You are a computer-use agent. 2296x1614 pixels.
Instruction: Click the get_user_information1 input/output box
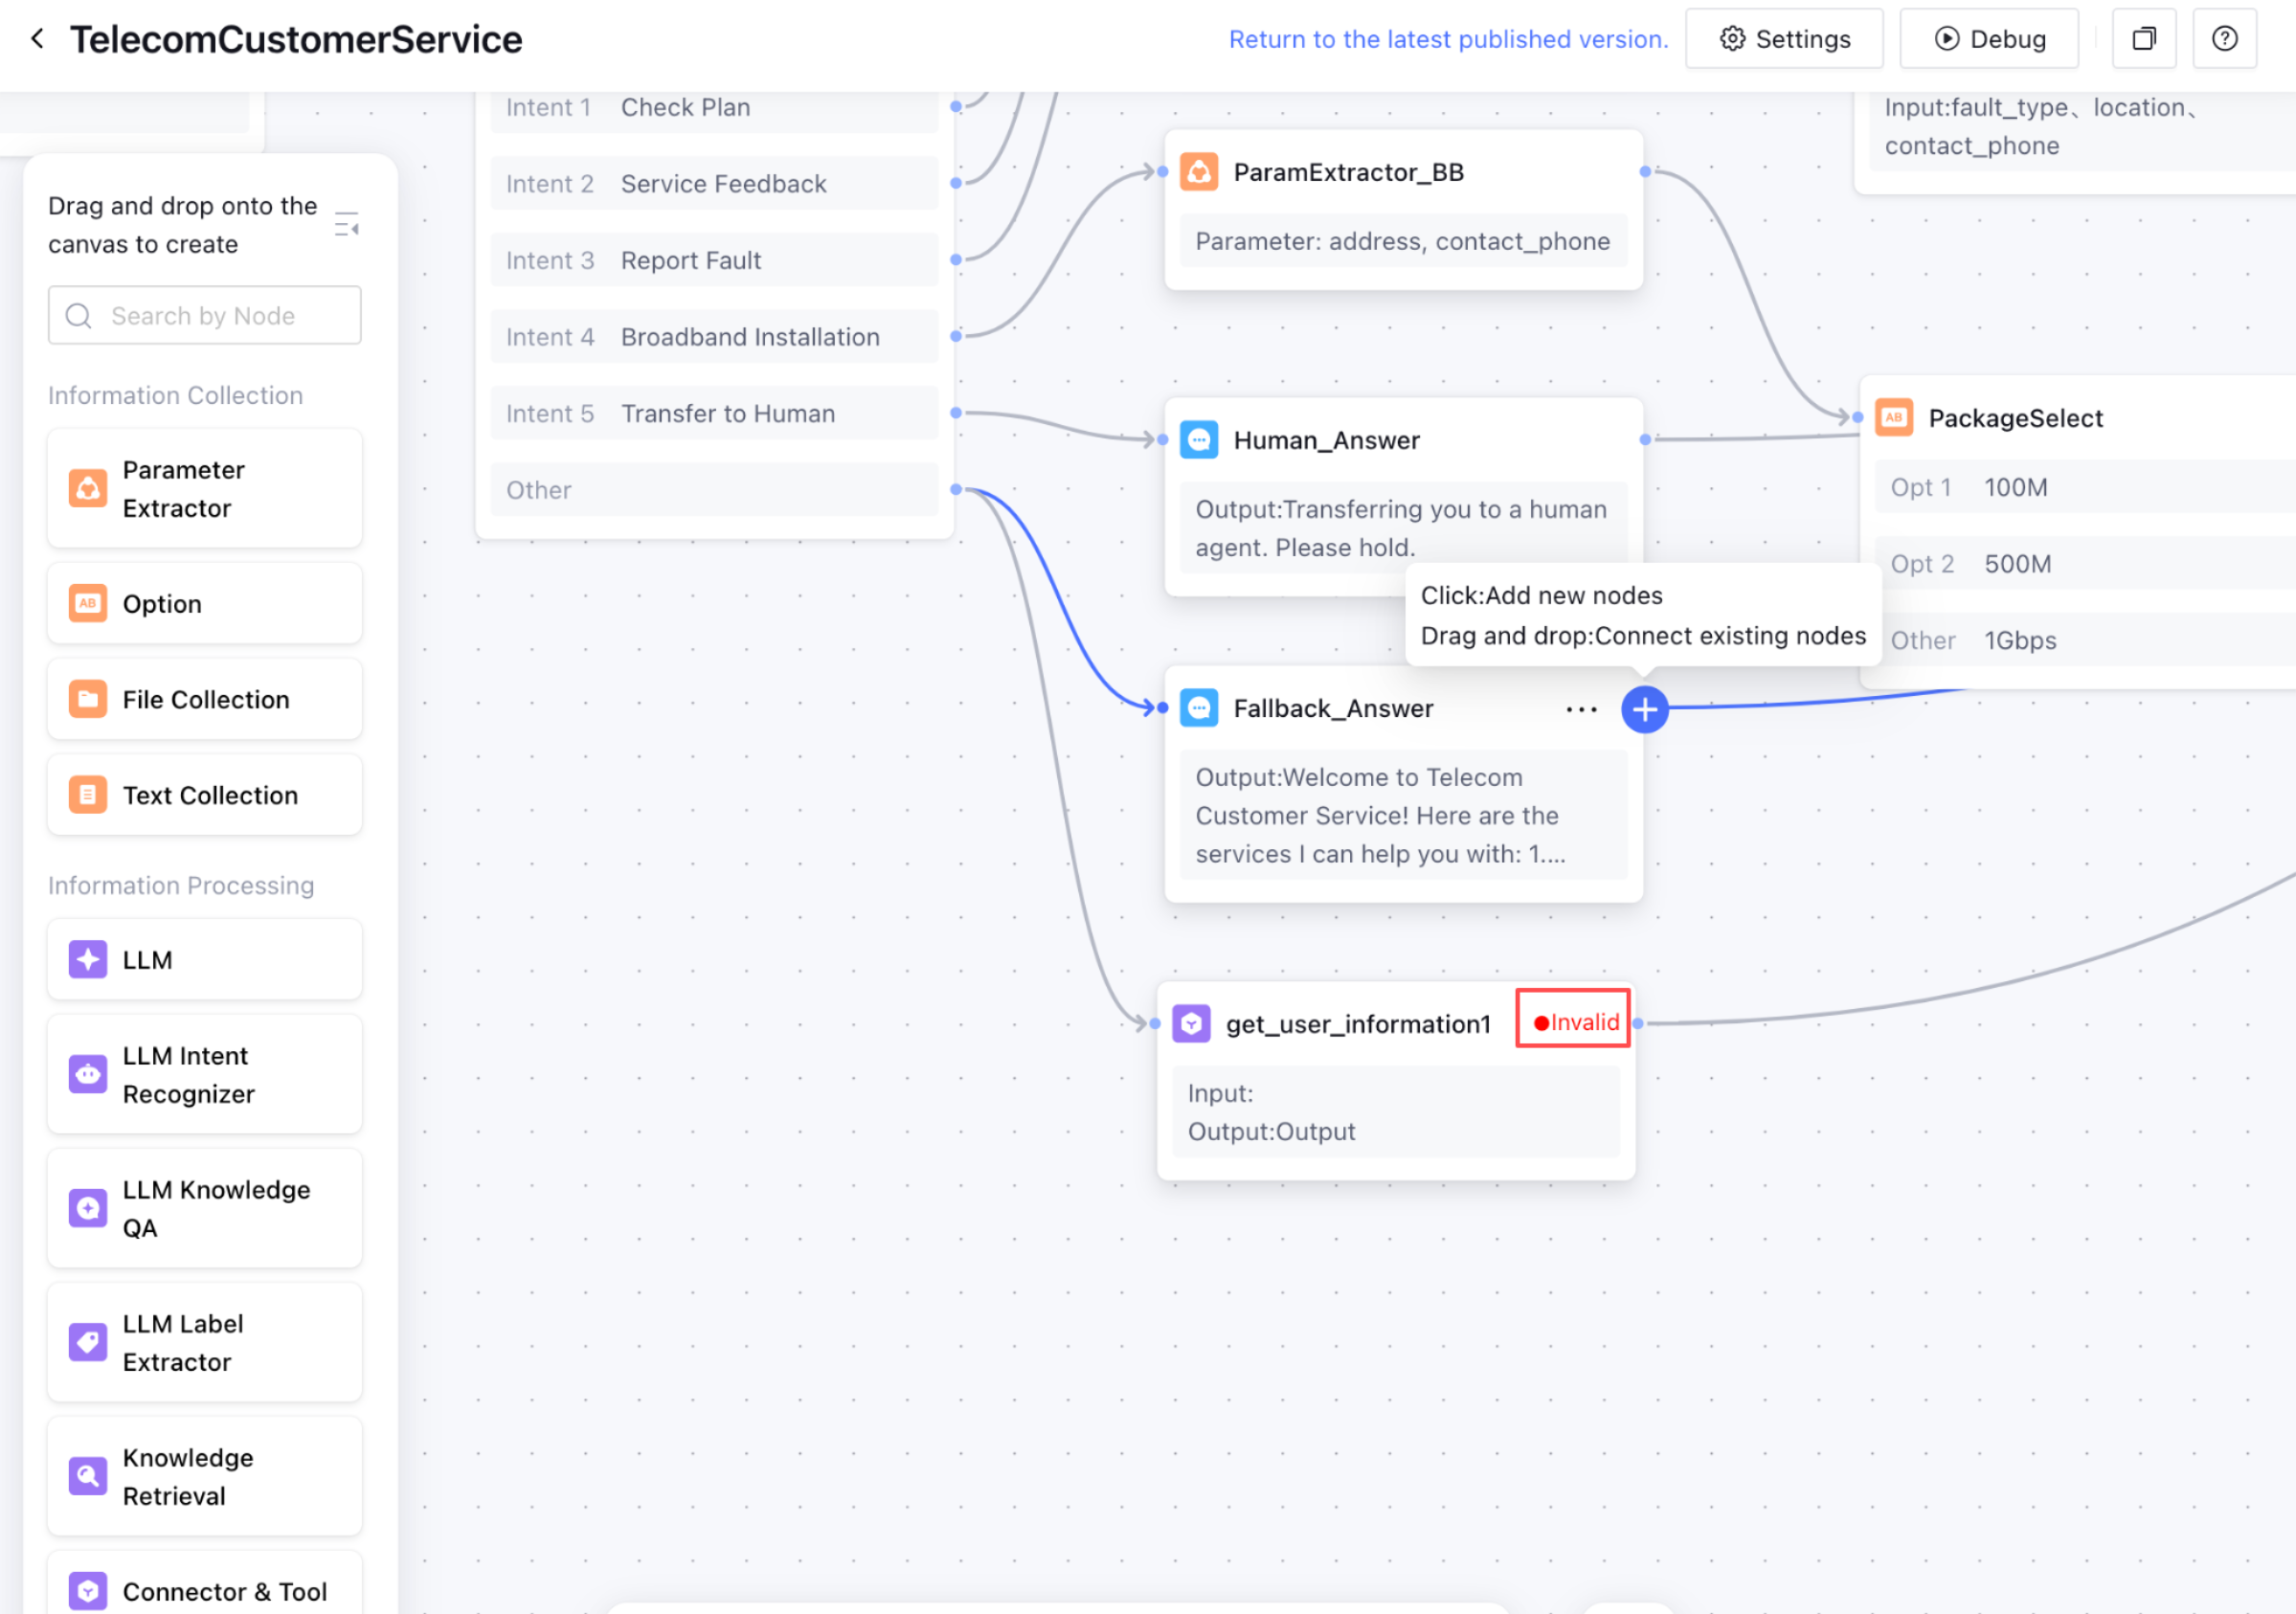(1395, 1112)
